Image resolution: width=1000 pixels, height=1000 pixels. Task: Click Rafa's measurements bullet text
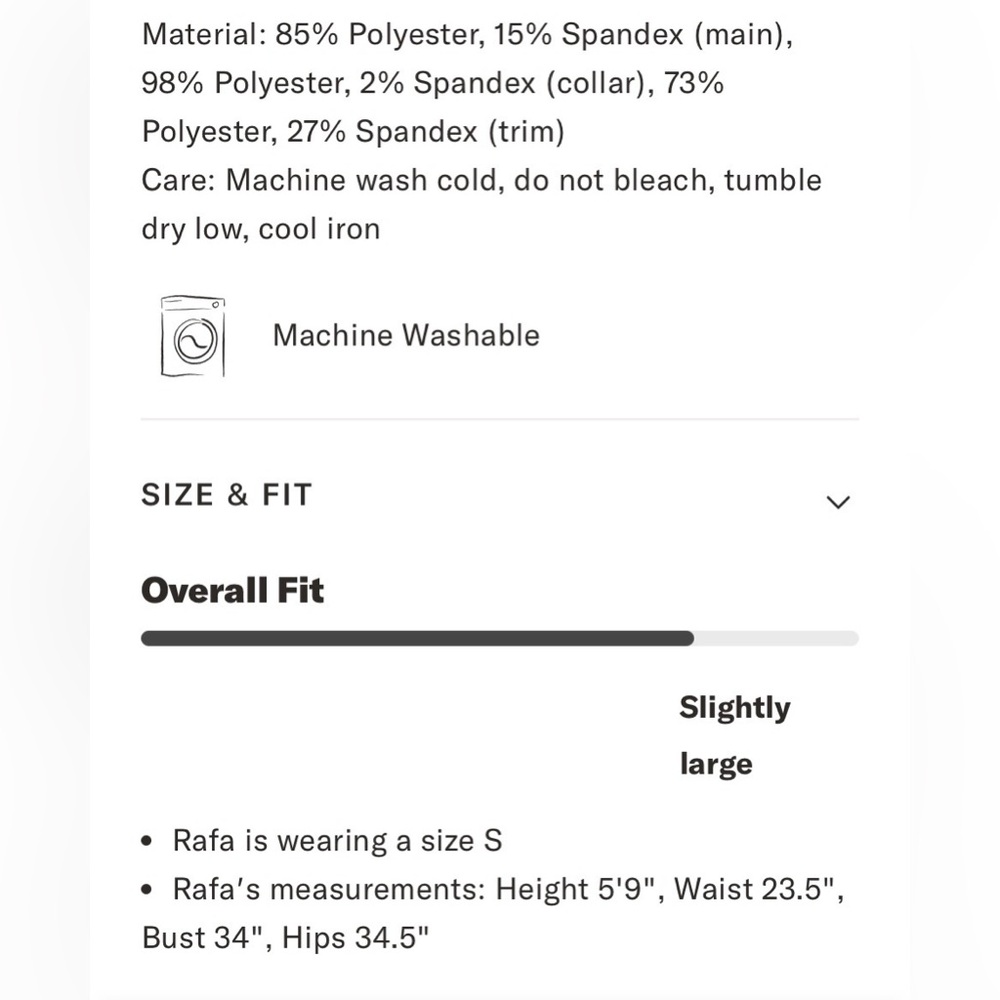pyautogui.click(x=493, y=913)
